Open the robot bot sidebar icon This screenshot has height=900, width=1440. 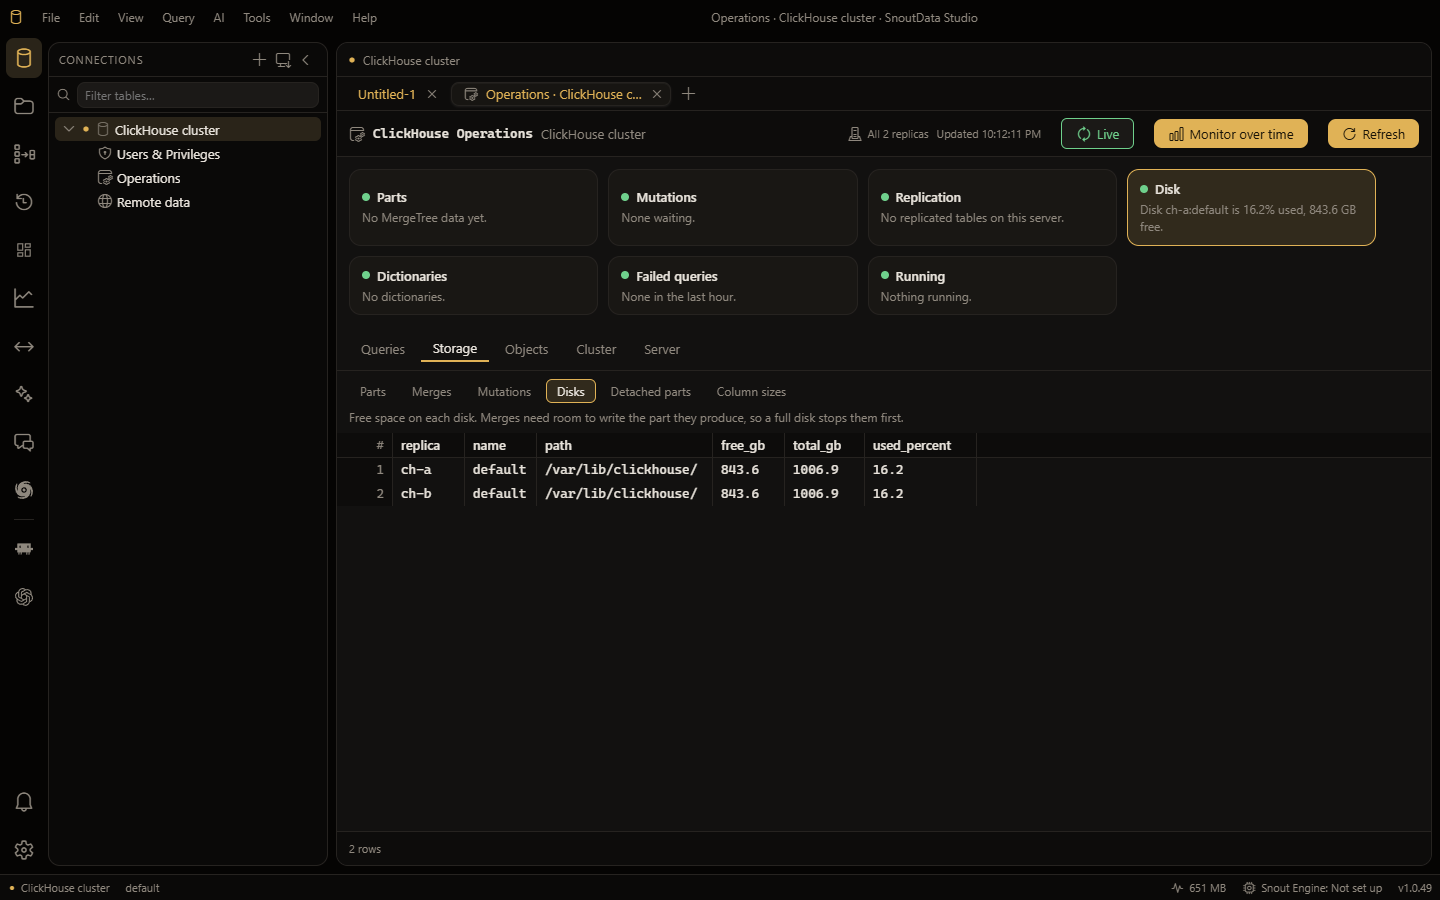point(24,549)
